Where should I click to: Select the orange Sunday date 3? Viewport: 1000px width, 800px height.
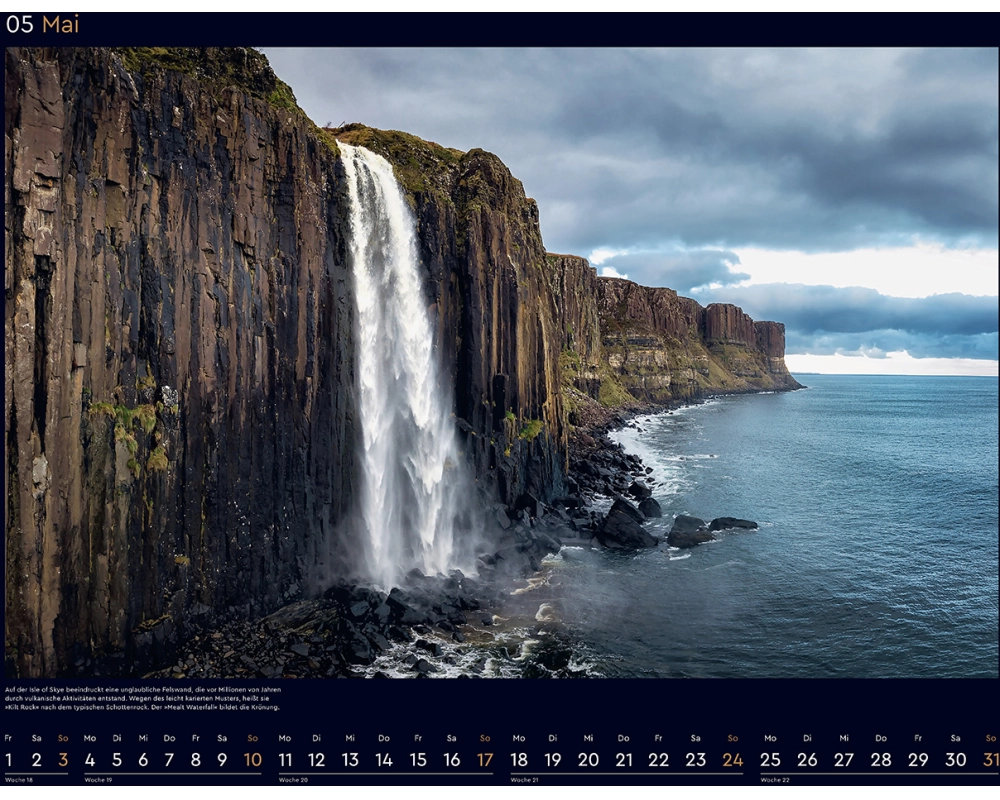click(63, 759)
